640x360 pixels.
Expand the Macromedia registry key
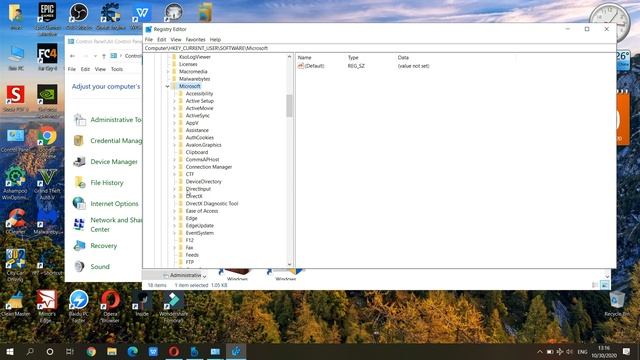coord(168,71)
